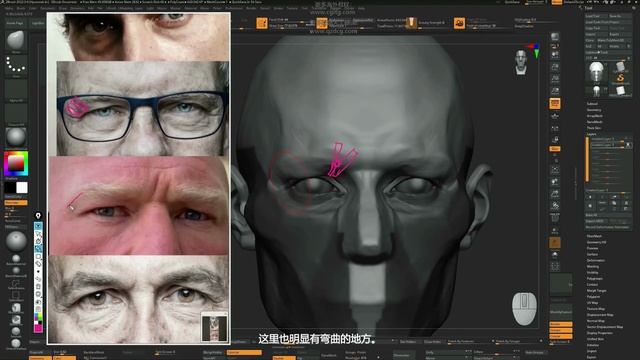
Task: Toggle the orange Persp perspective button
Action: pyautogui.click(x=555, y=104)
